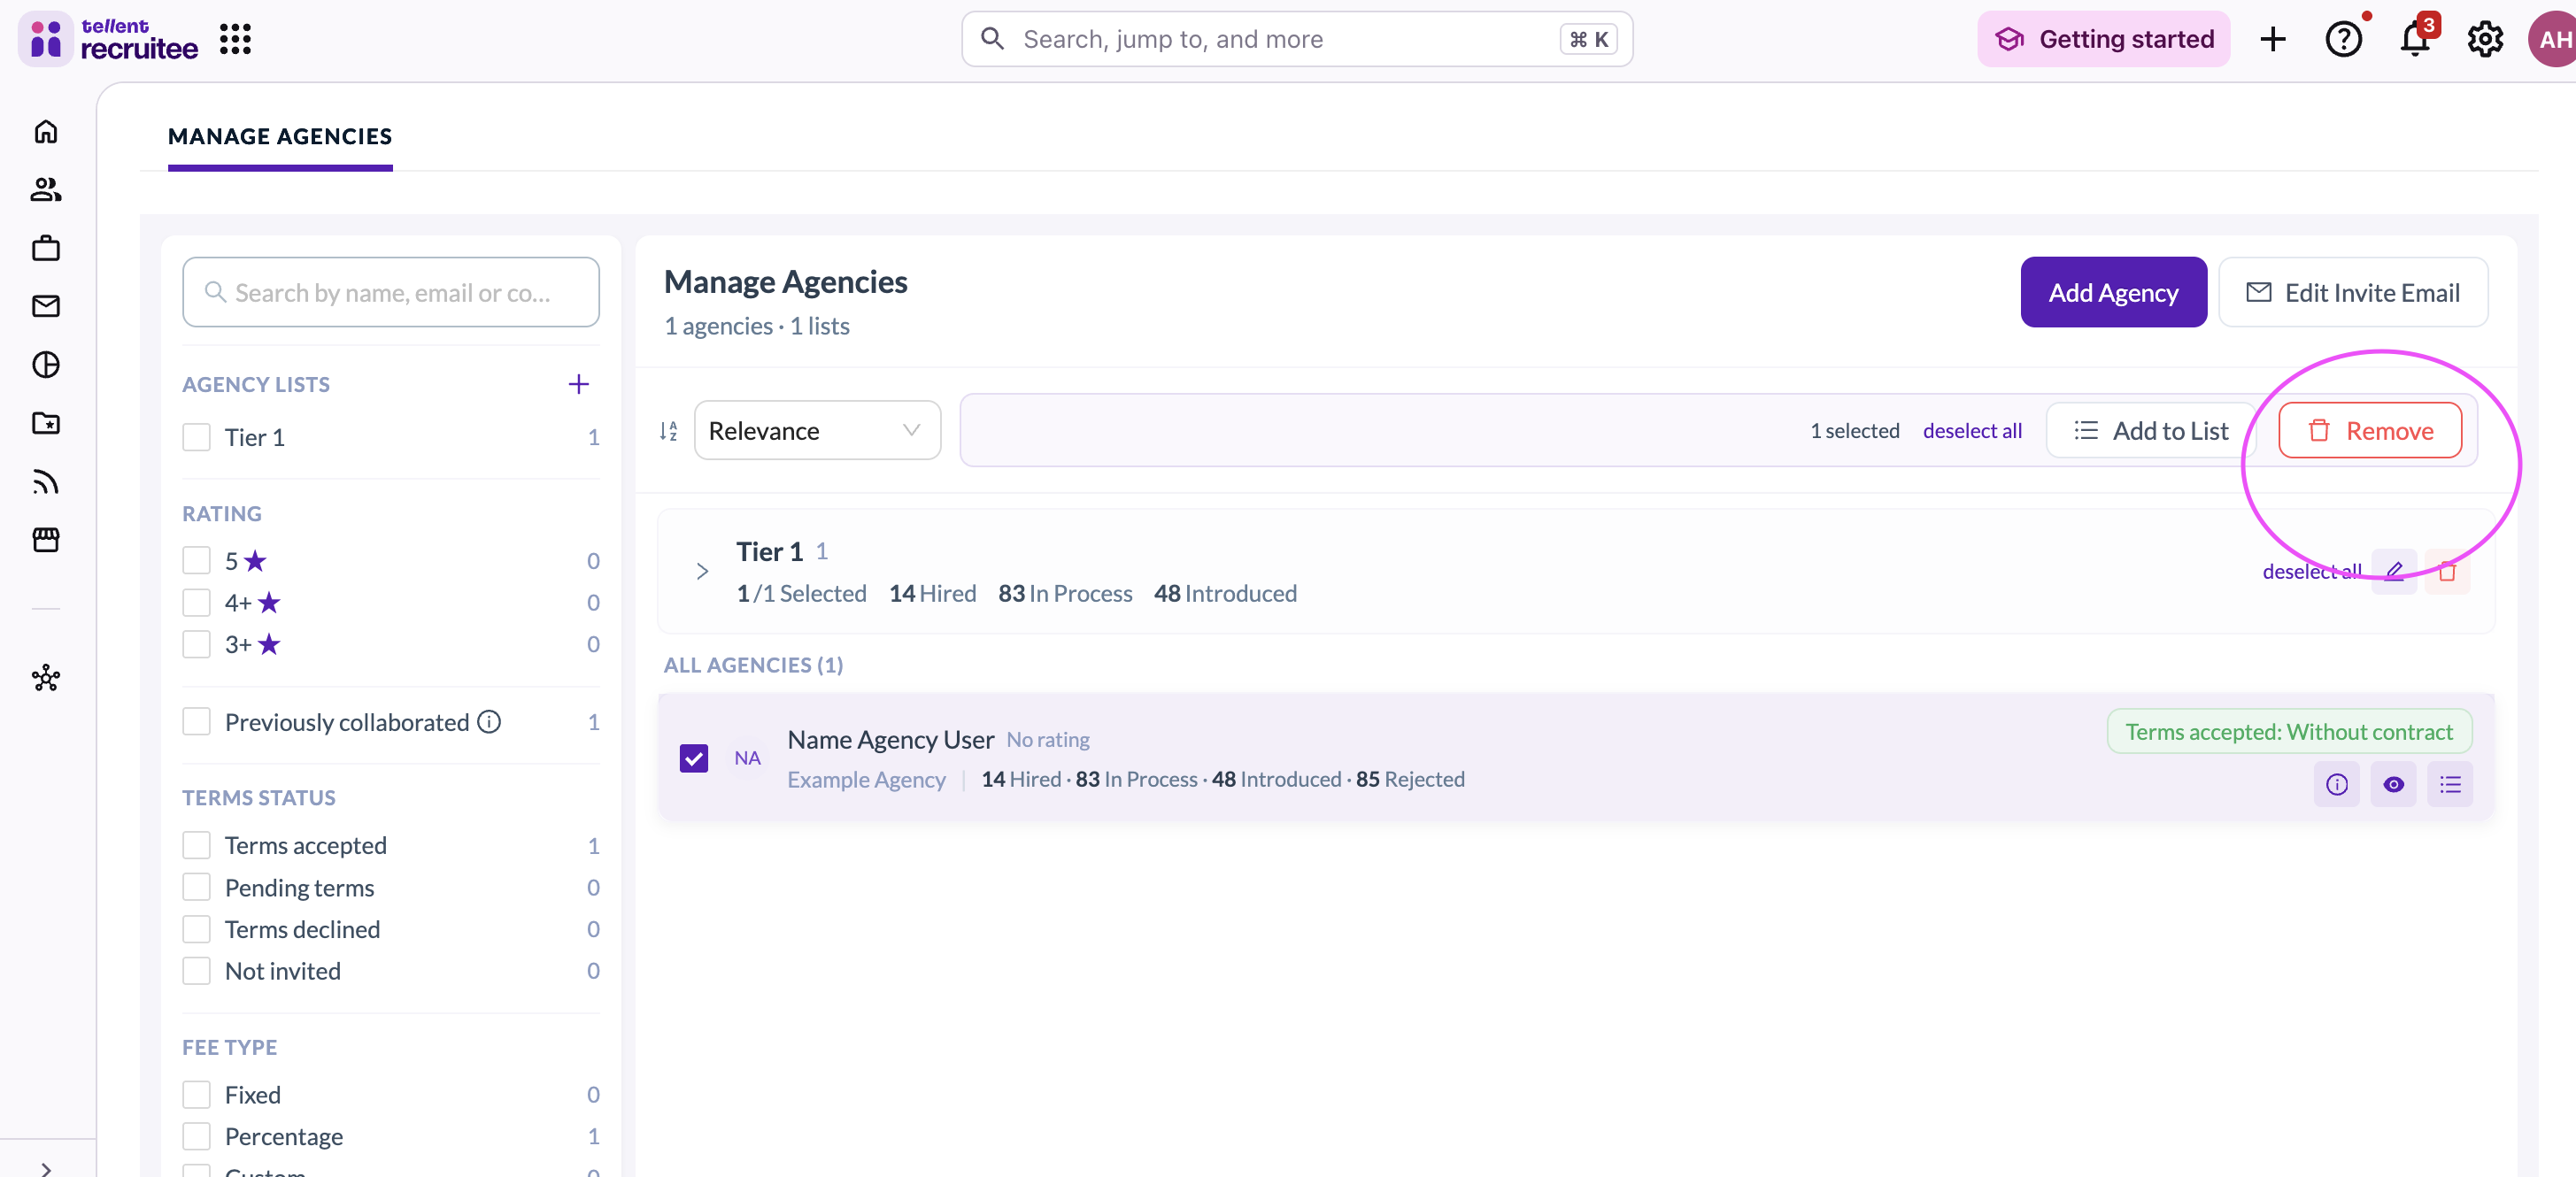Click the '48 Introduced' stat in Tier 1
Screen dimensions: 2576x1177
click(x=1225, y=593)
